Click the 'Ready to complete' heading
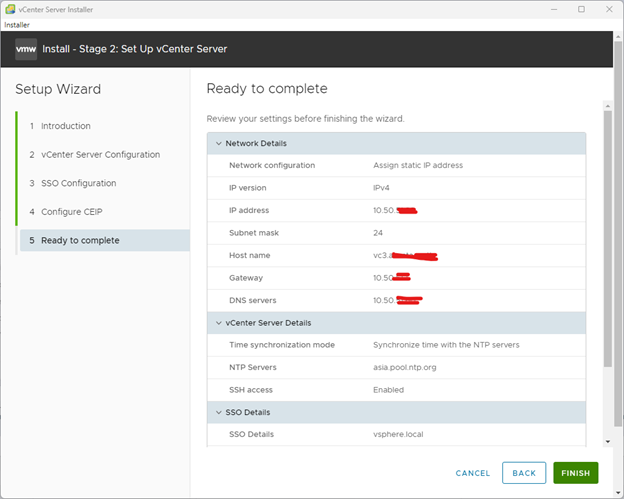 pos(267,88)
